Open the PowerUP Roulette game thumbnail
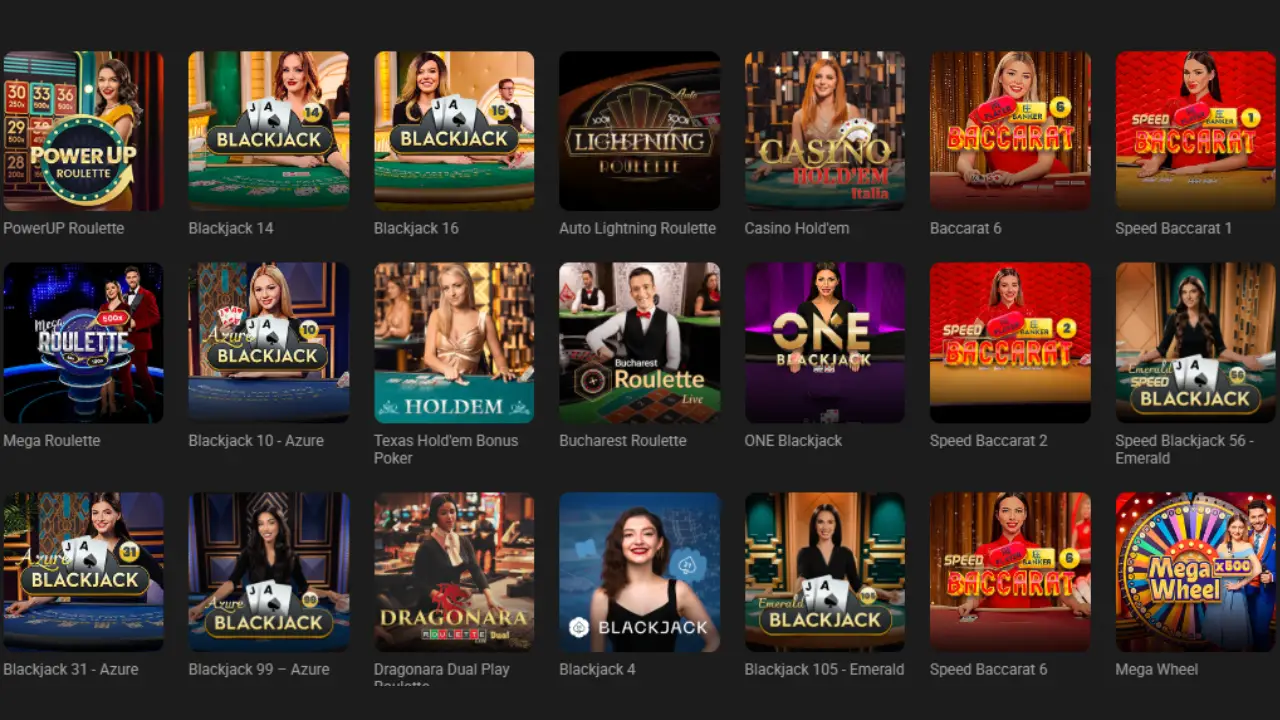This screenshot has height=720, width=1280. point(83,131)
